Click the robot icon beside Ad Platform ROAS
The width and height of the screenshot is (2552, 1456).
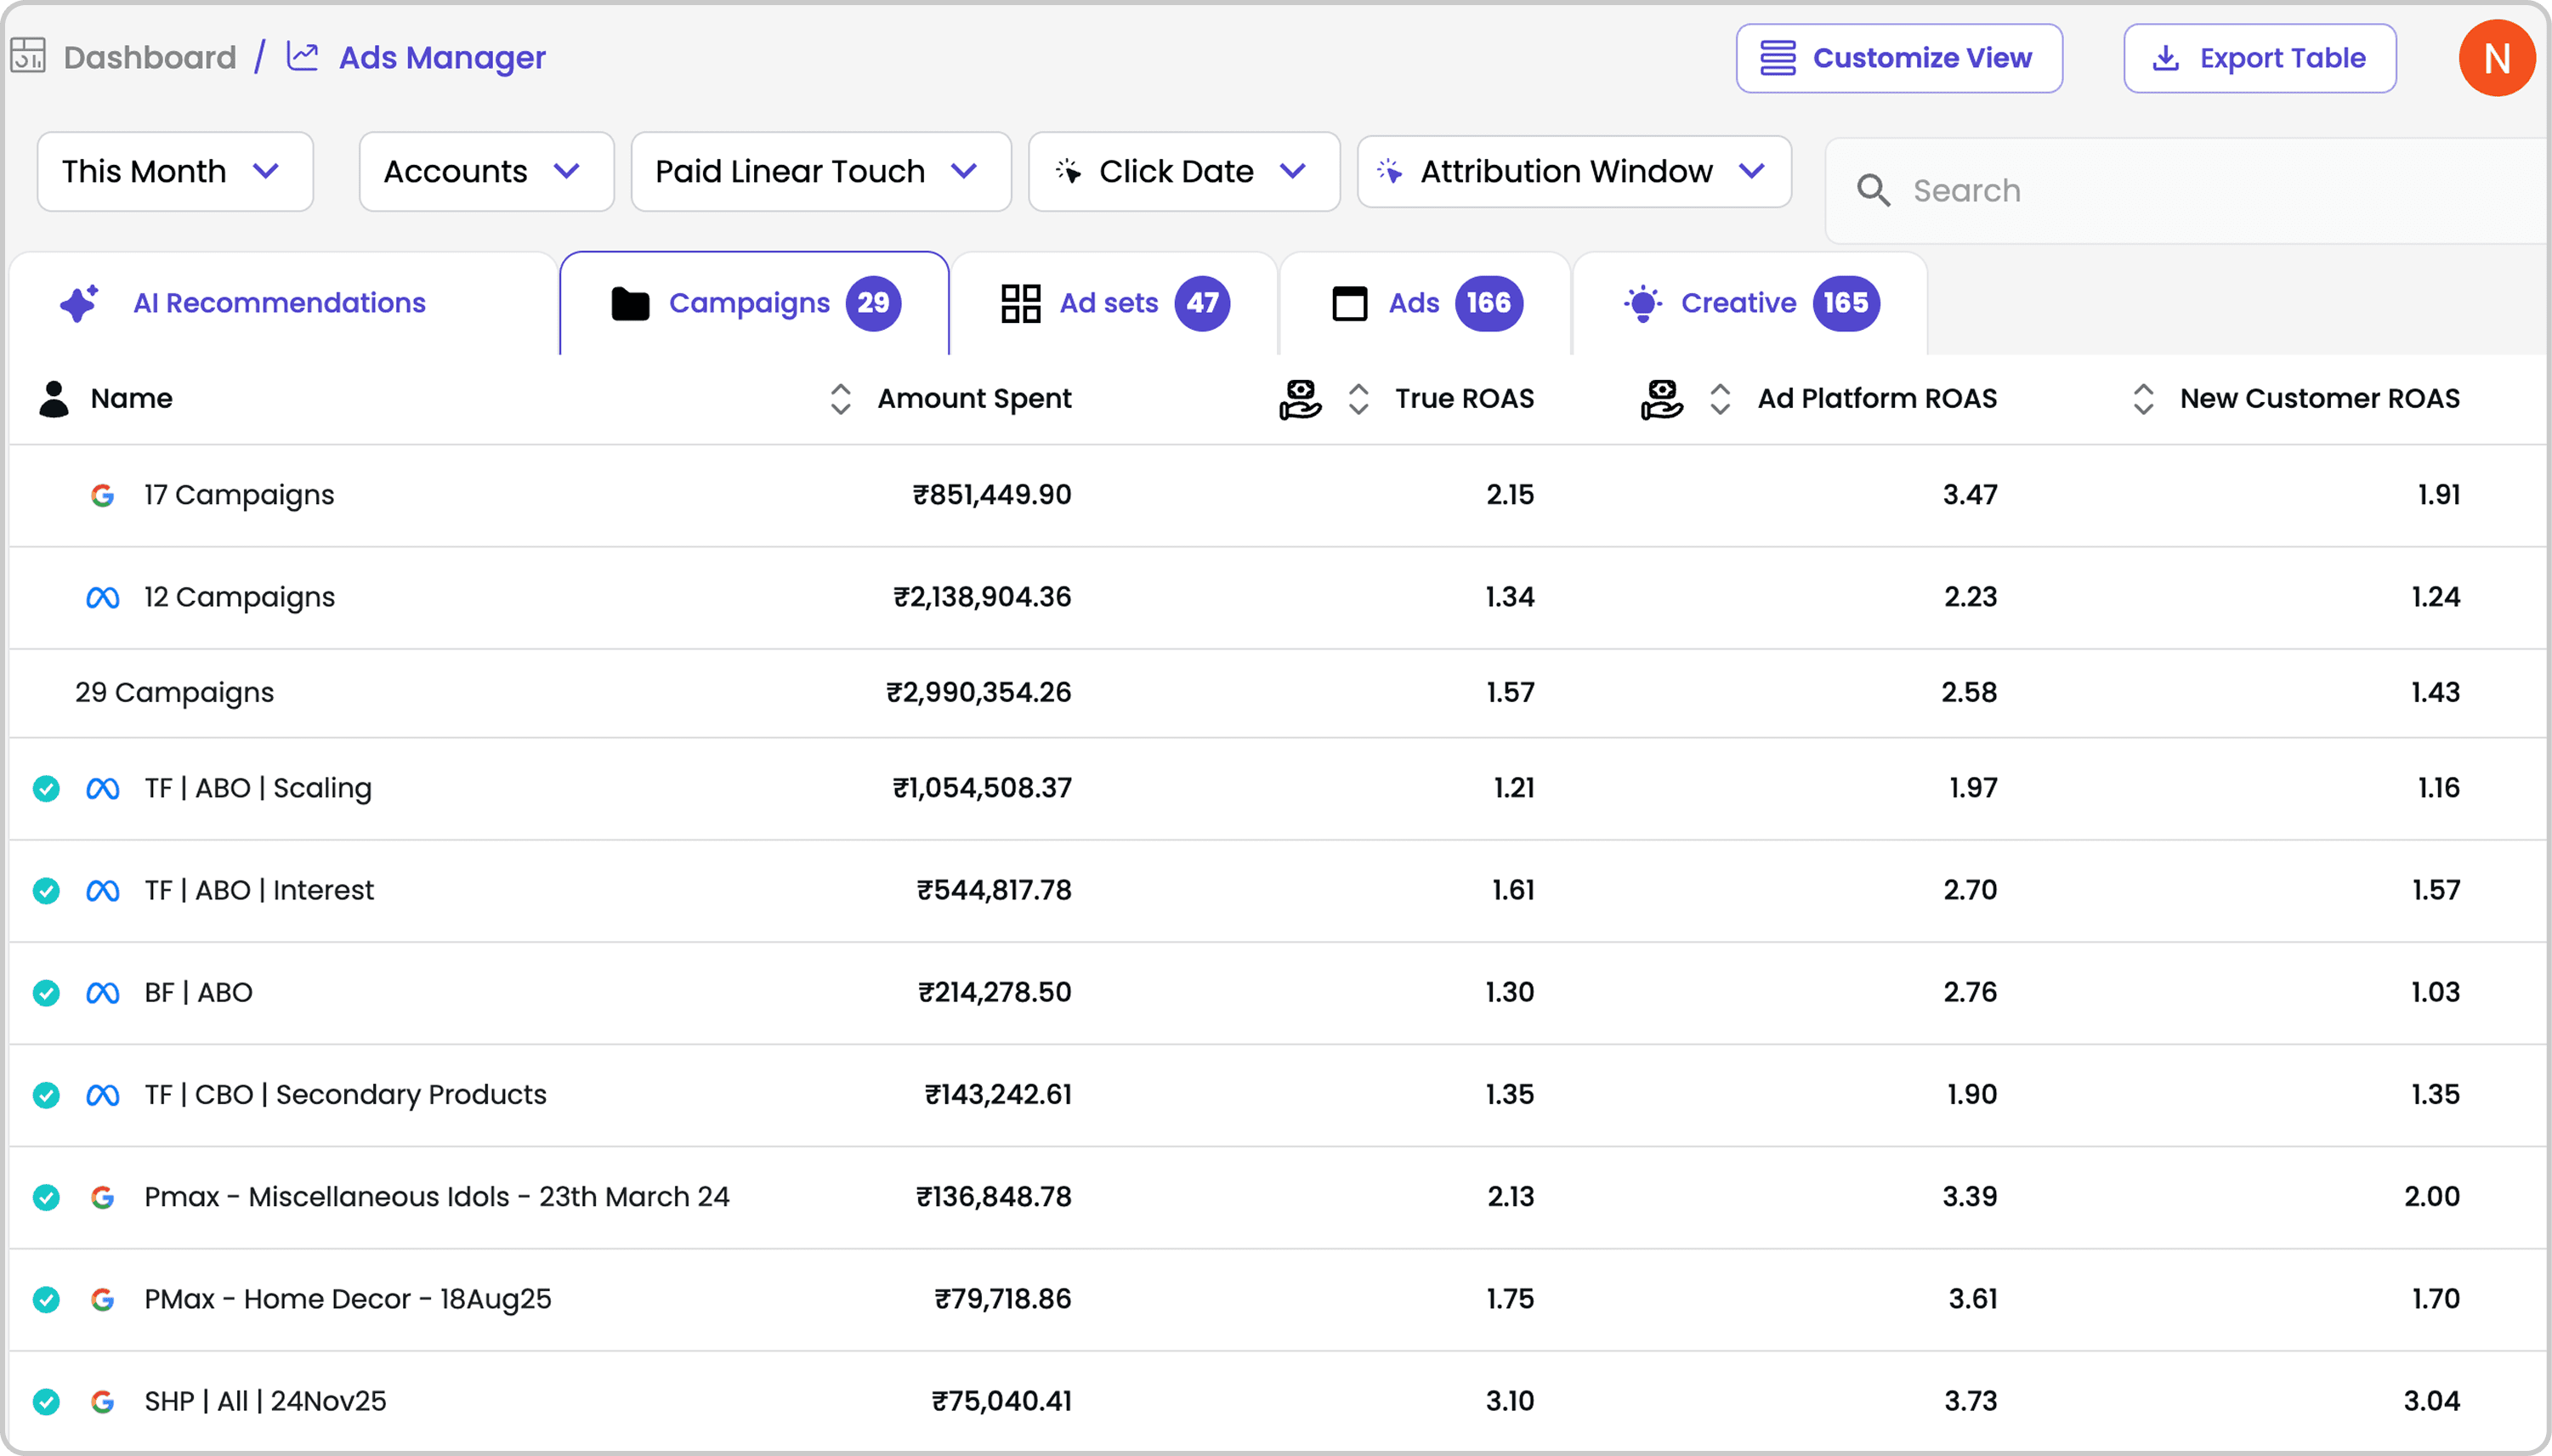coord(1661,399)
